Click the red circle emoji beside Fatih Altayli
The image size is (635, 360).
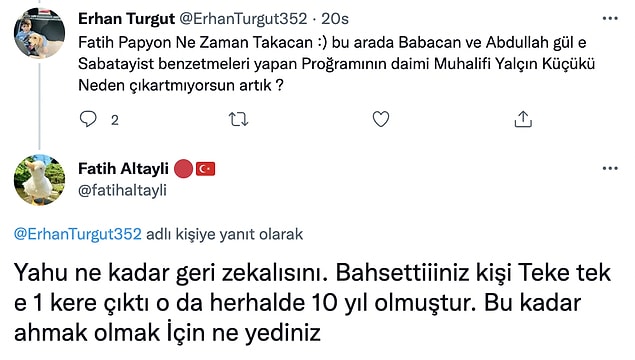coord(183,169)
